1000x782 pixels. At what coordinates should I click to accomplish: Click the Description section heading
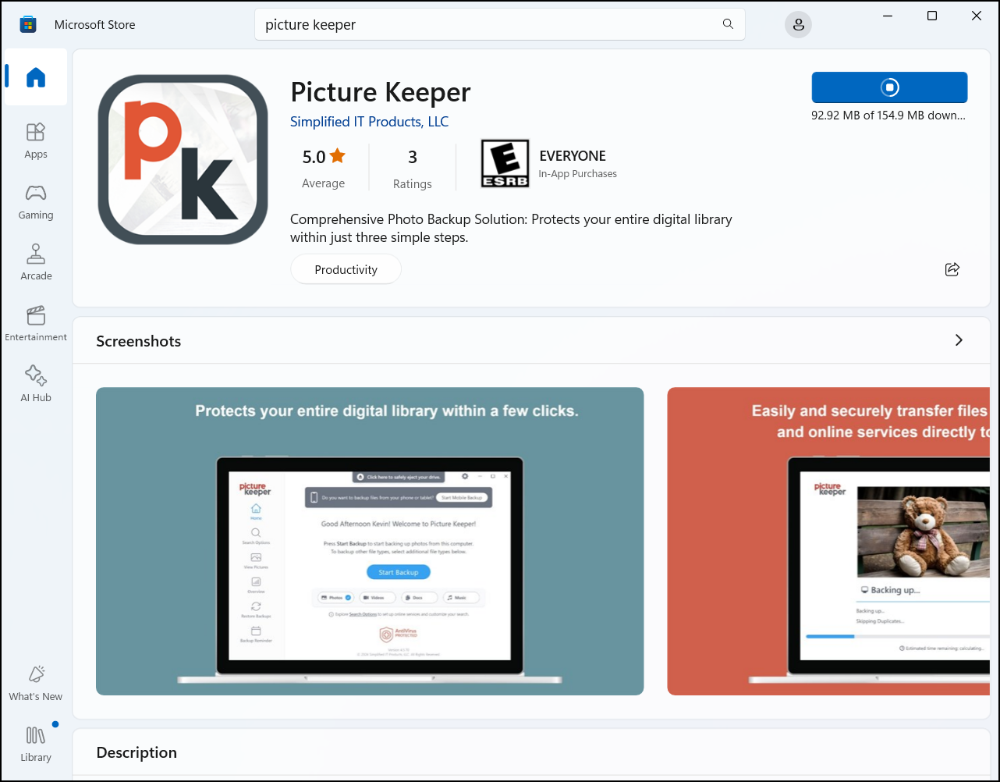tap(136, 753)
